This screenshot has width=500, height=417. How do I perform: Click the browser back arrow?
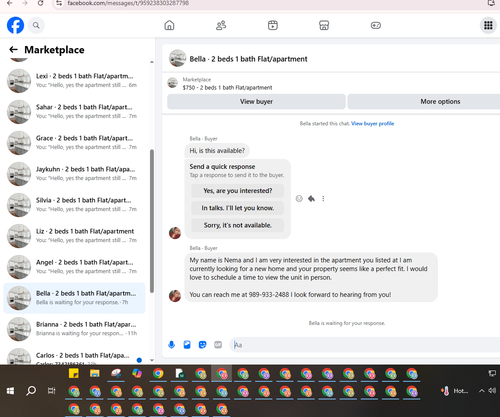9,3
